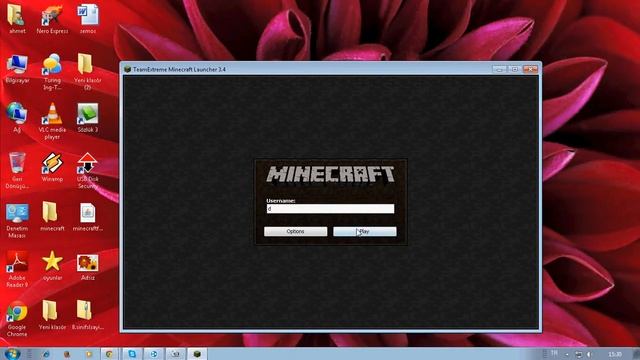This screenshot has width=640, height=360.
Task: Select the ahmet user folder icon
Action: (17, 19)
